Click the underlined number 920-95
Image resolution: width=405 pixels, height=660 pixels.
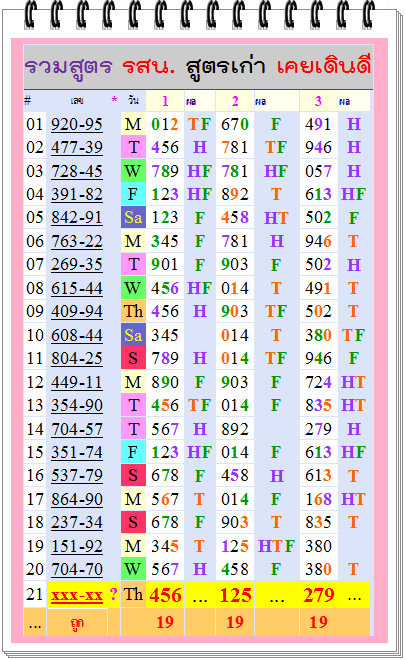[77, 125]
